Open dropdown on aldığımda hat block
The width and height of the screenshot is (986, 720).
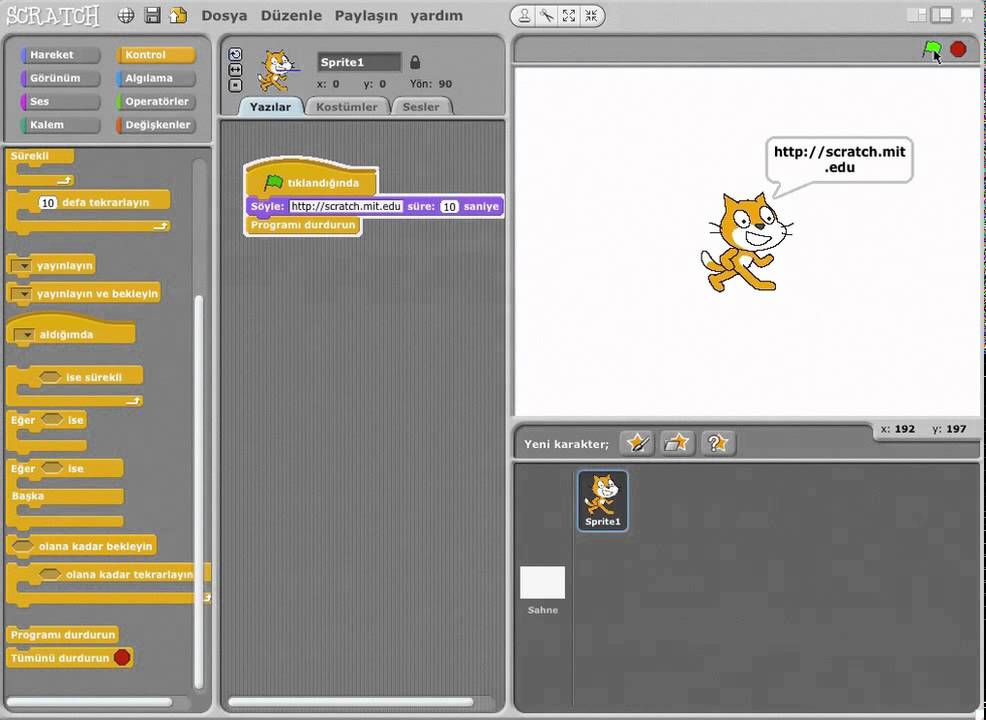25,335
